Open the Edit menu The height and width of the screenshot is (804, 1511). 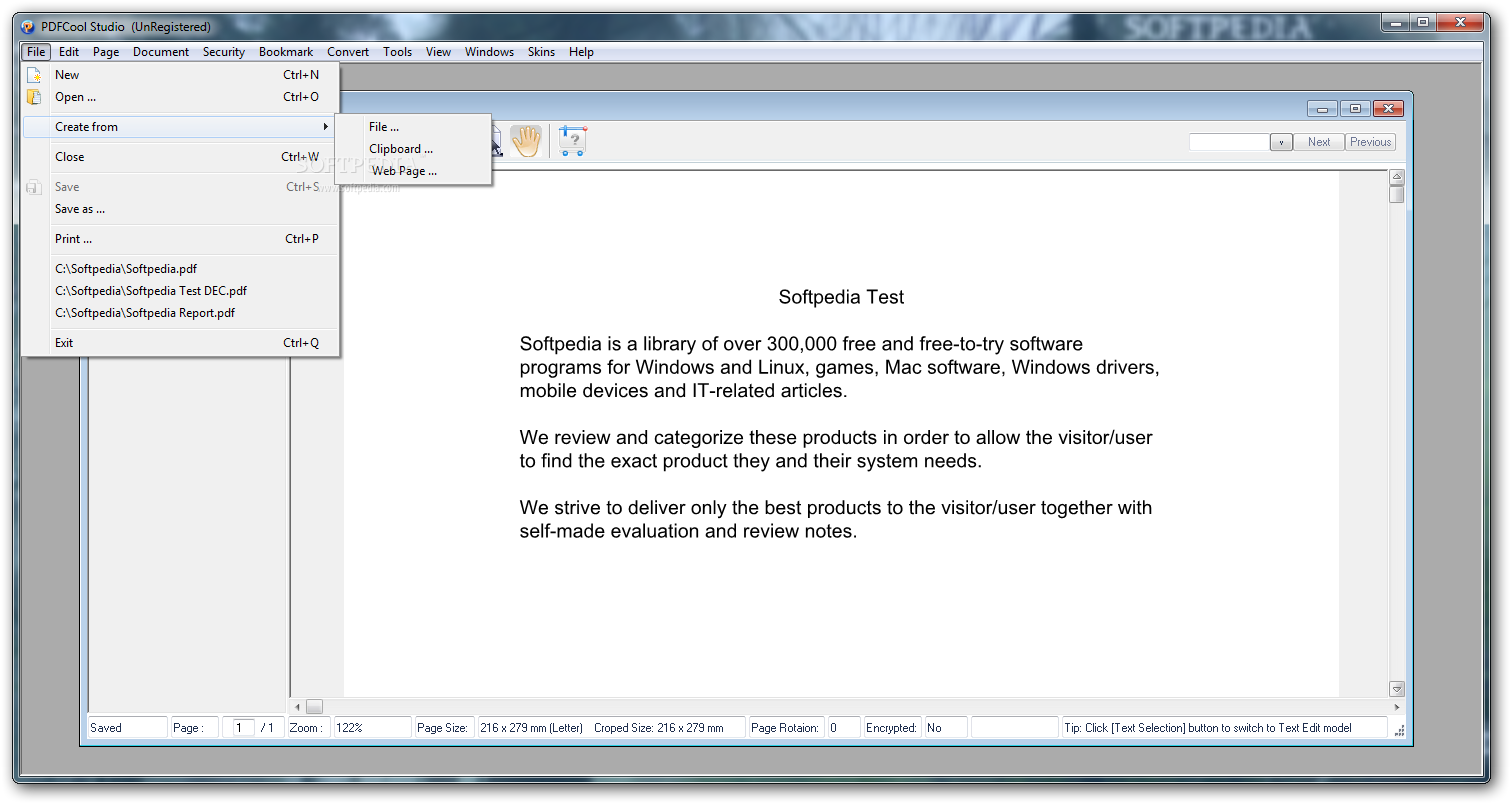point(69,52)
